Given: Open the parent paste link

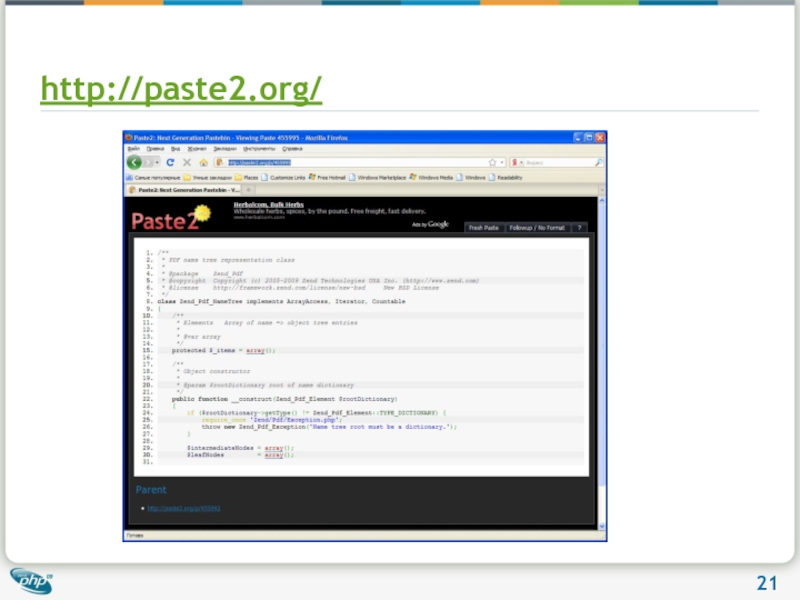Looking at the screenshot, I should [x=183, y=509].
